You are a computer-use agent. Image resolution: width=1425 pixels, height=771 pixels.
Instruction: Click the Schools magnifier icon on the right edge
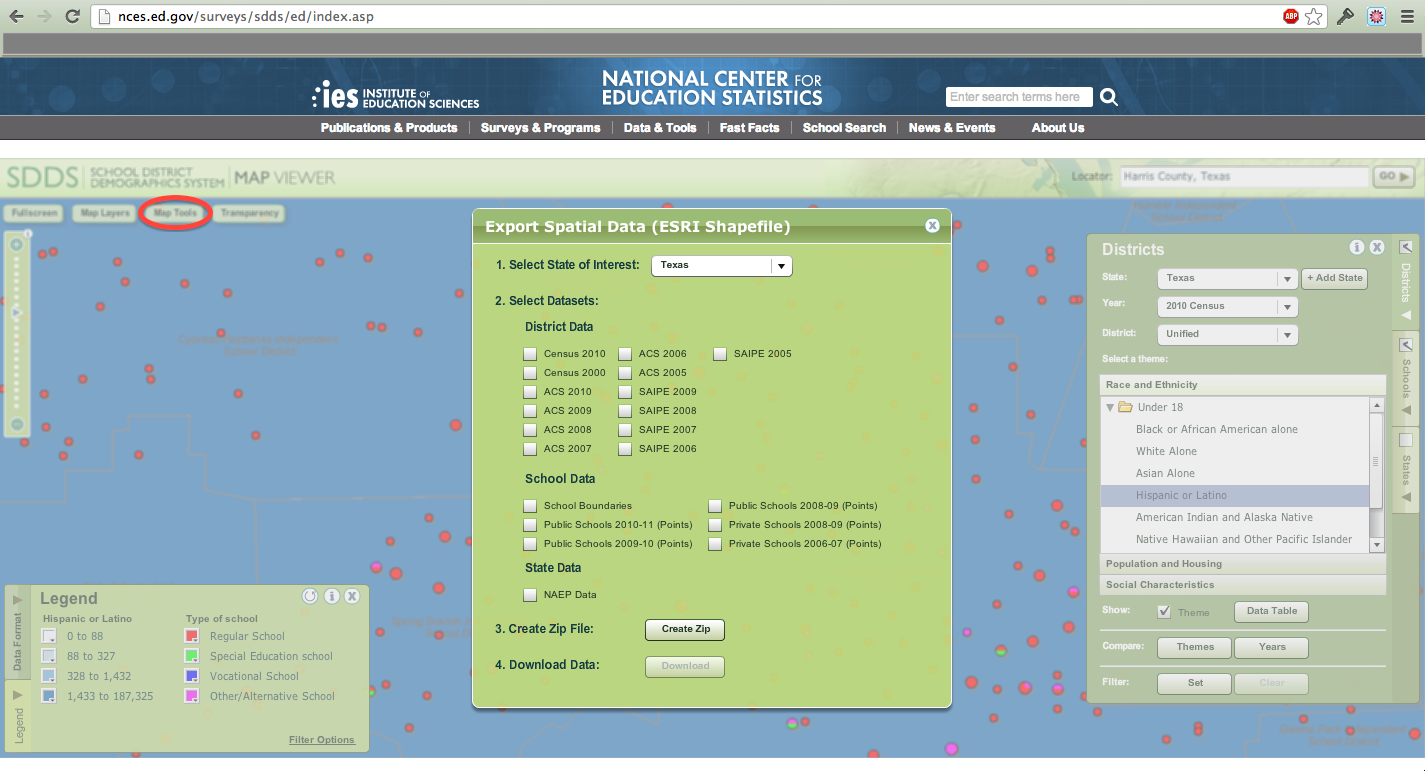(x=1405, y=345)
